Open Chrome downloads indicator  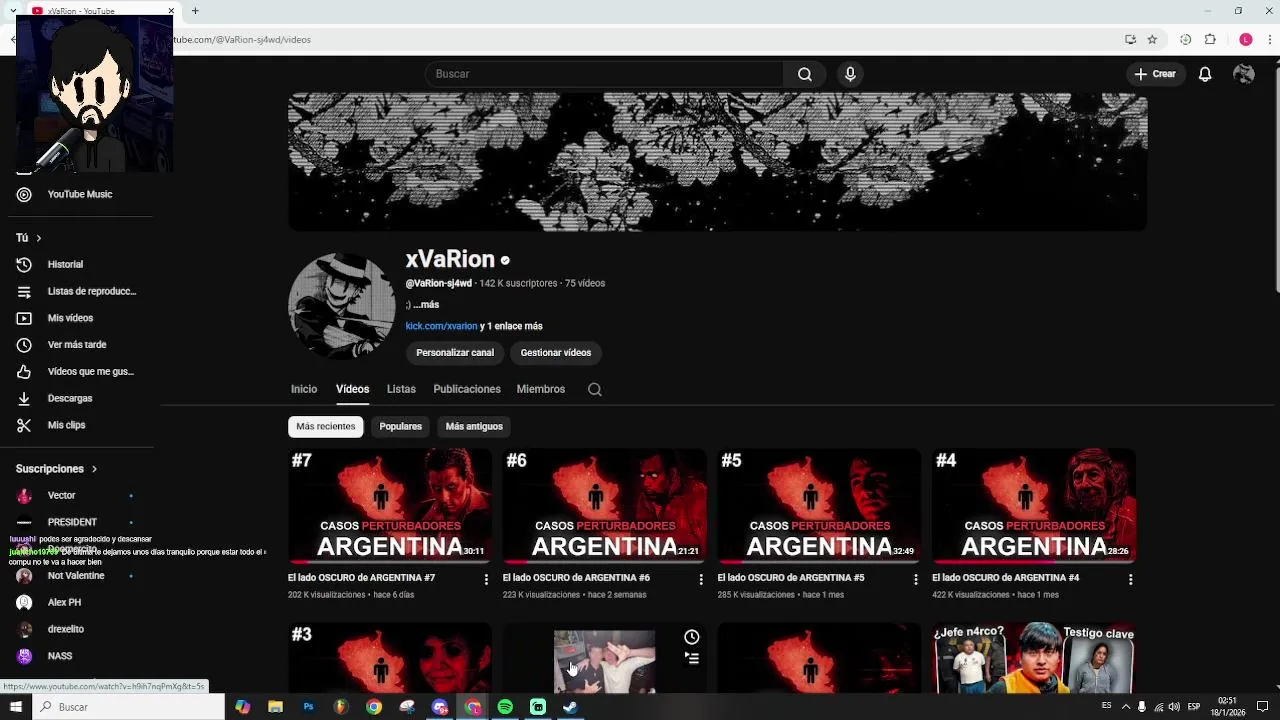pos(1185,39)
